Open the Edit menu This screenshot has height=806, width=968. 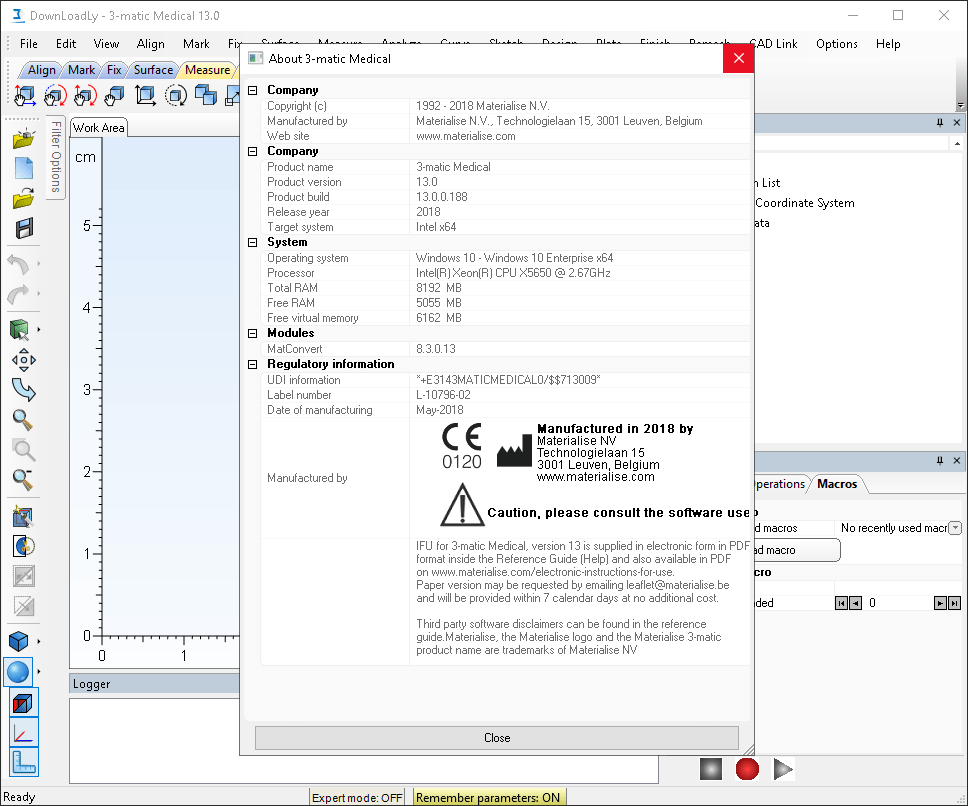click(65, 44)
